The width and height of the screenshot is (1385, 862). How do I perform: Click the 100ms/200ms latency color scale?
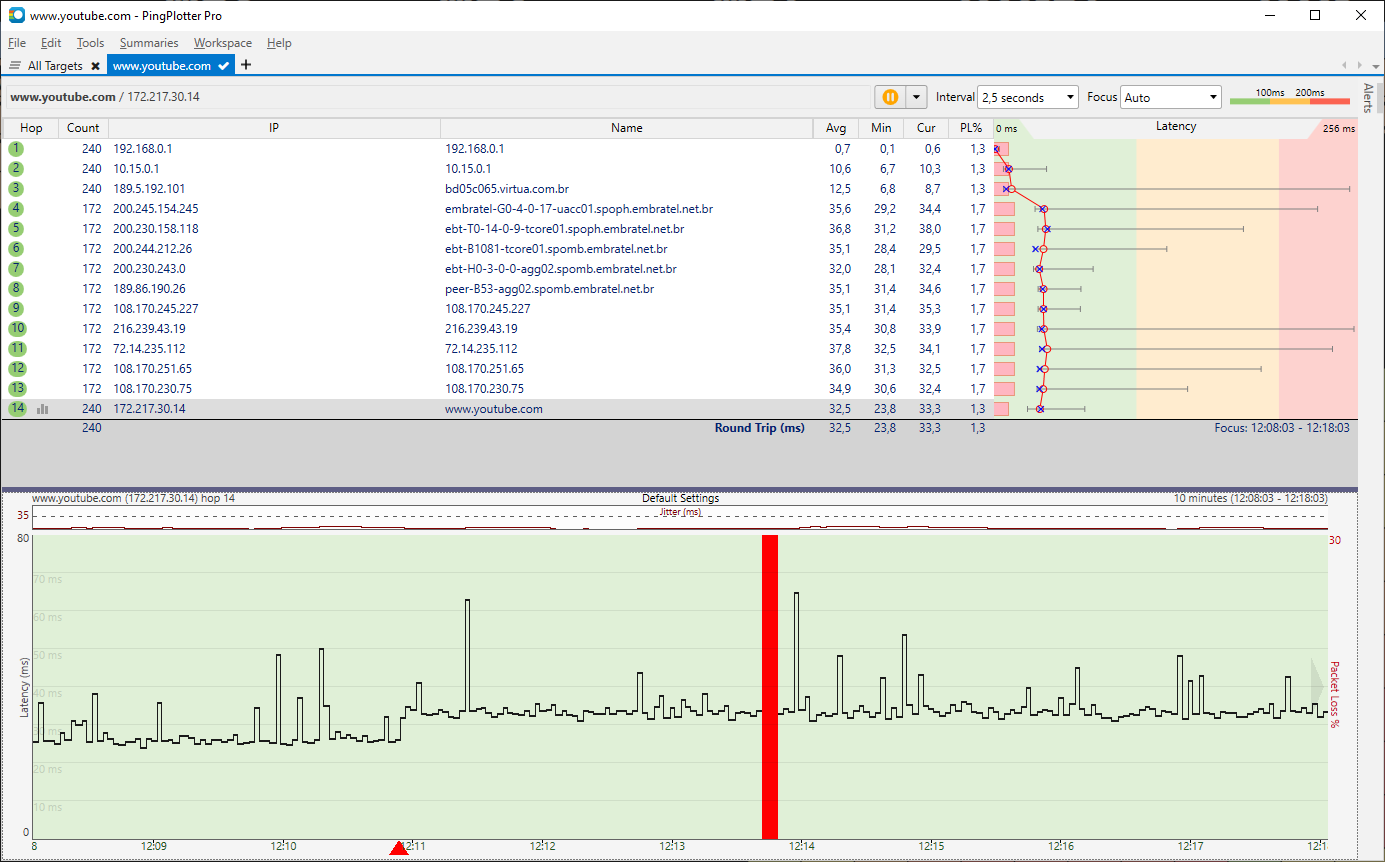click(1289, 97)
